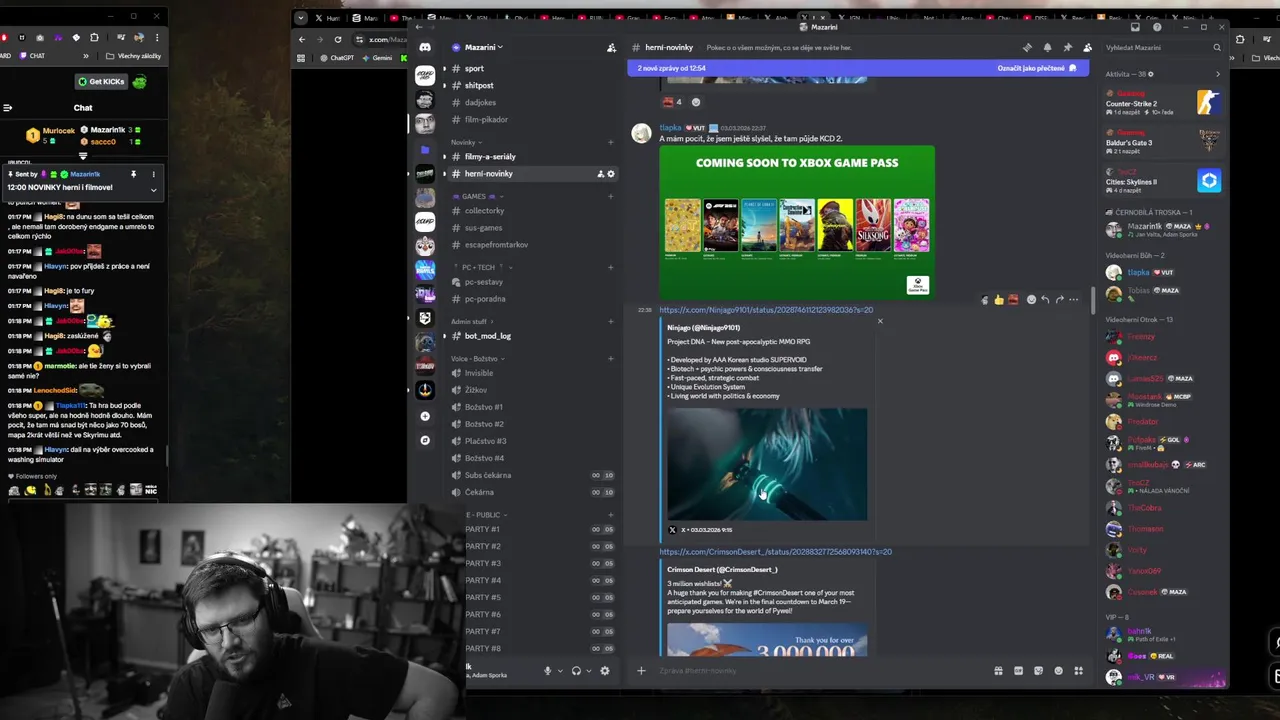The height and width of the screenshot is (720, 1280).
Task: Open Ninjago9101 x.com status link
Action: [766, 310]
